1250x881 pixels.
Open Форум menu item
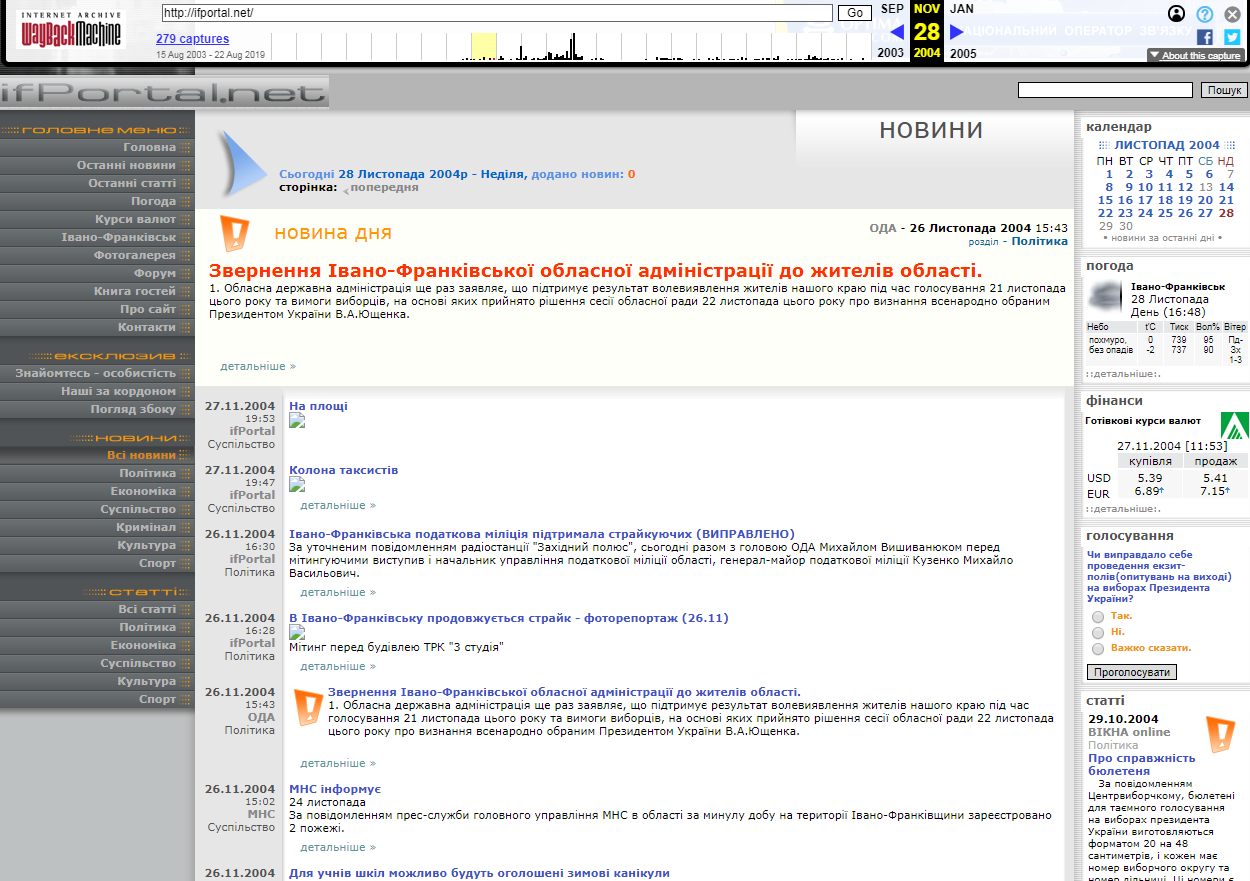click(x=155, y=273)
